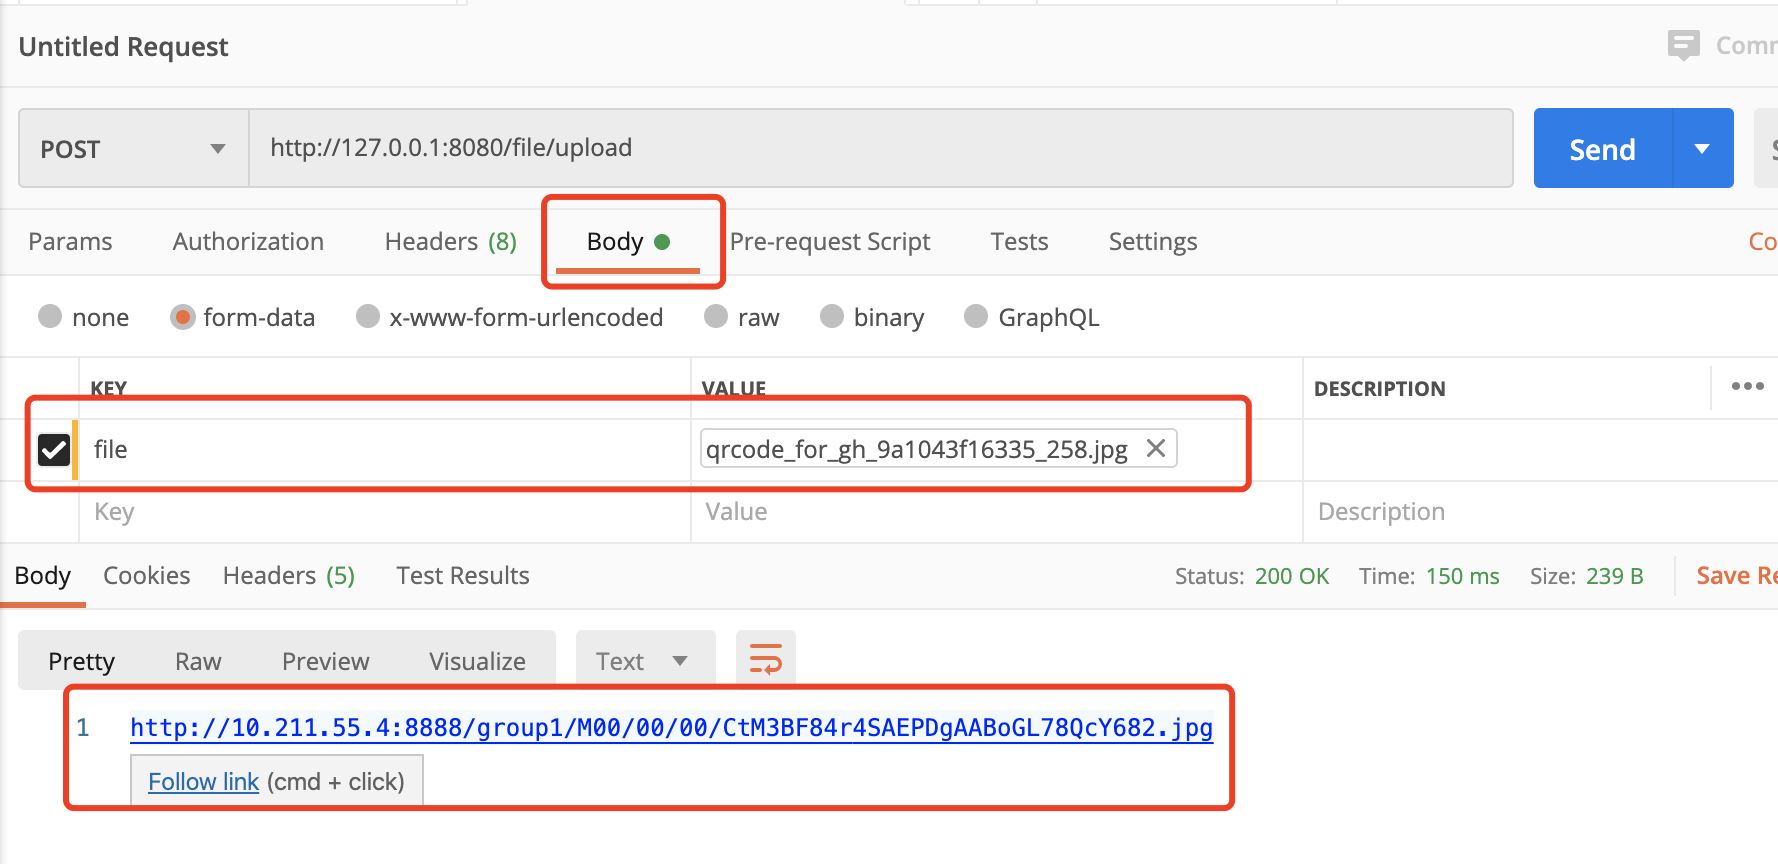The height and width of the screenshot is (864, 1778).
Task: Switch to the Headers (8) request tab
Action: (450, 242)
